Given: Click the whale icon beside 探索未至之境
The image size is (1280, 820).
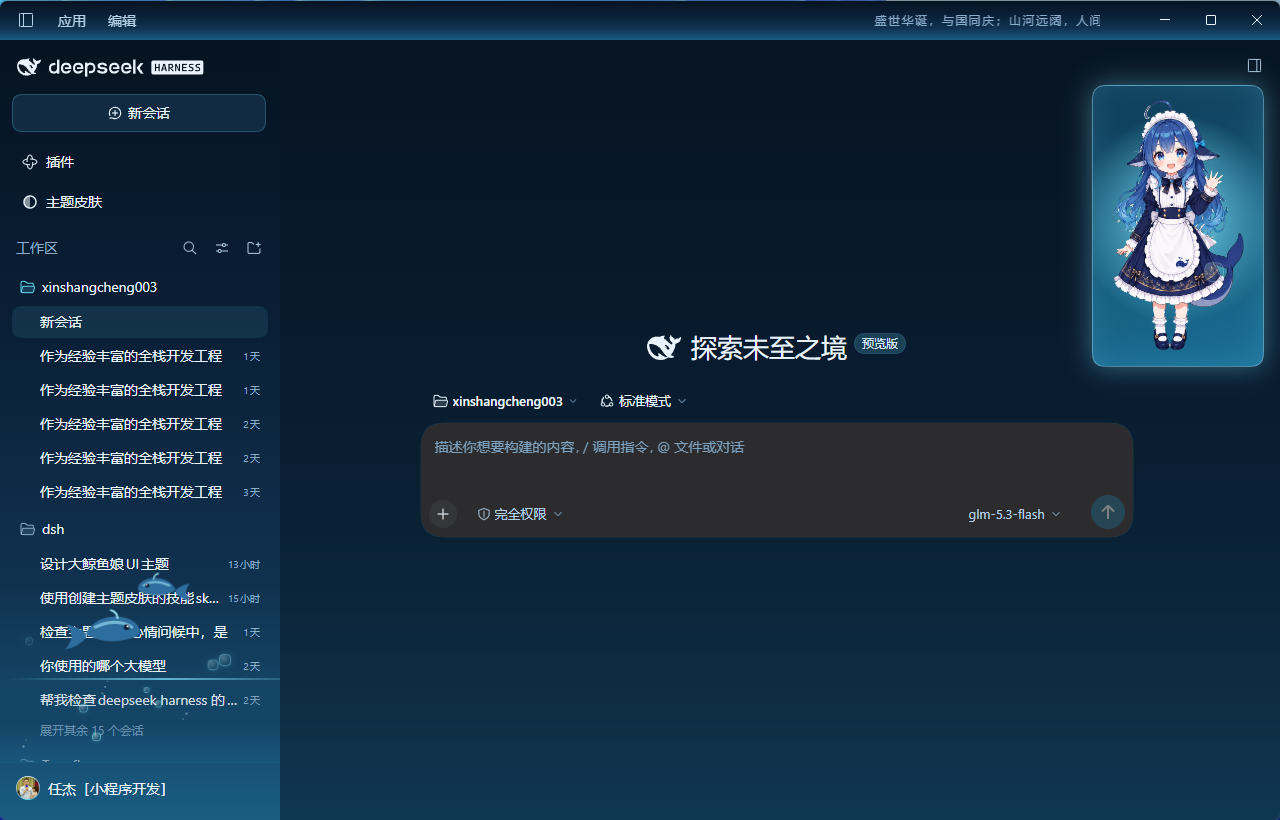Looking at the screenshot, I should (x=664, y=347).
